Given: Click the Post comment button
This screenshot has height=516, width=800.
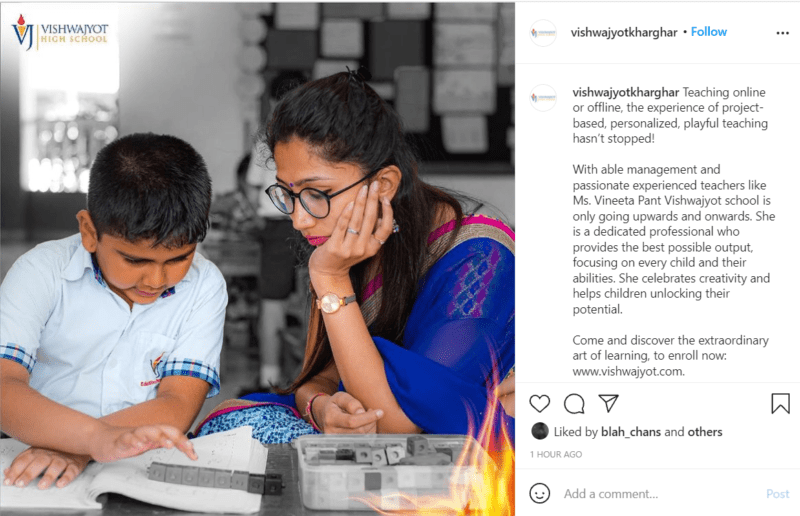Looking at the screenshot, I should 778,494.
